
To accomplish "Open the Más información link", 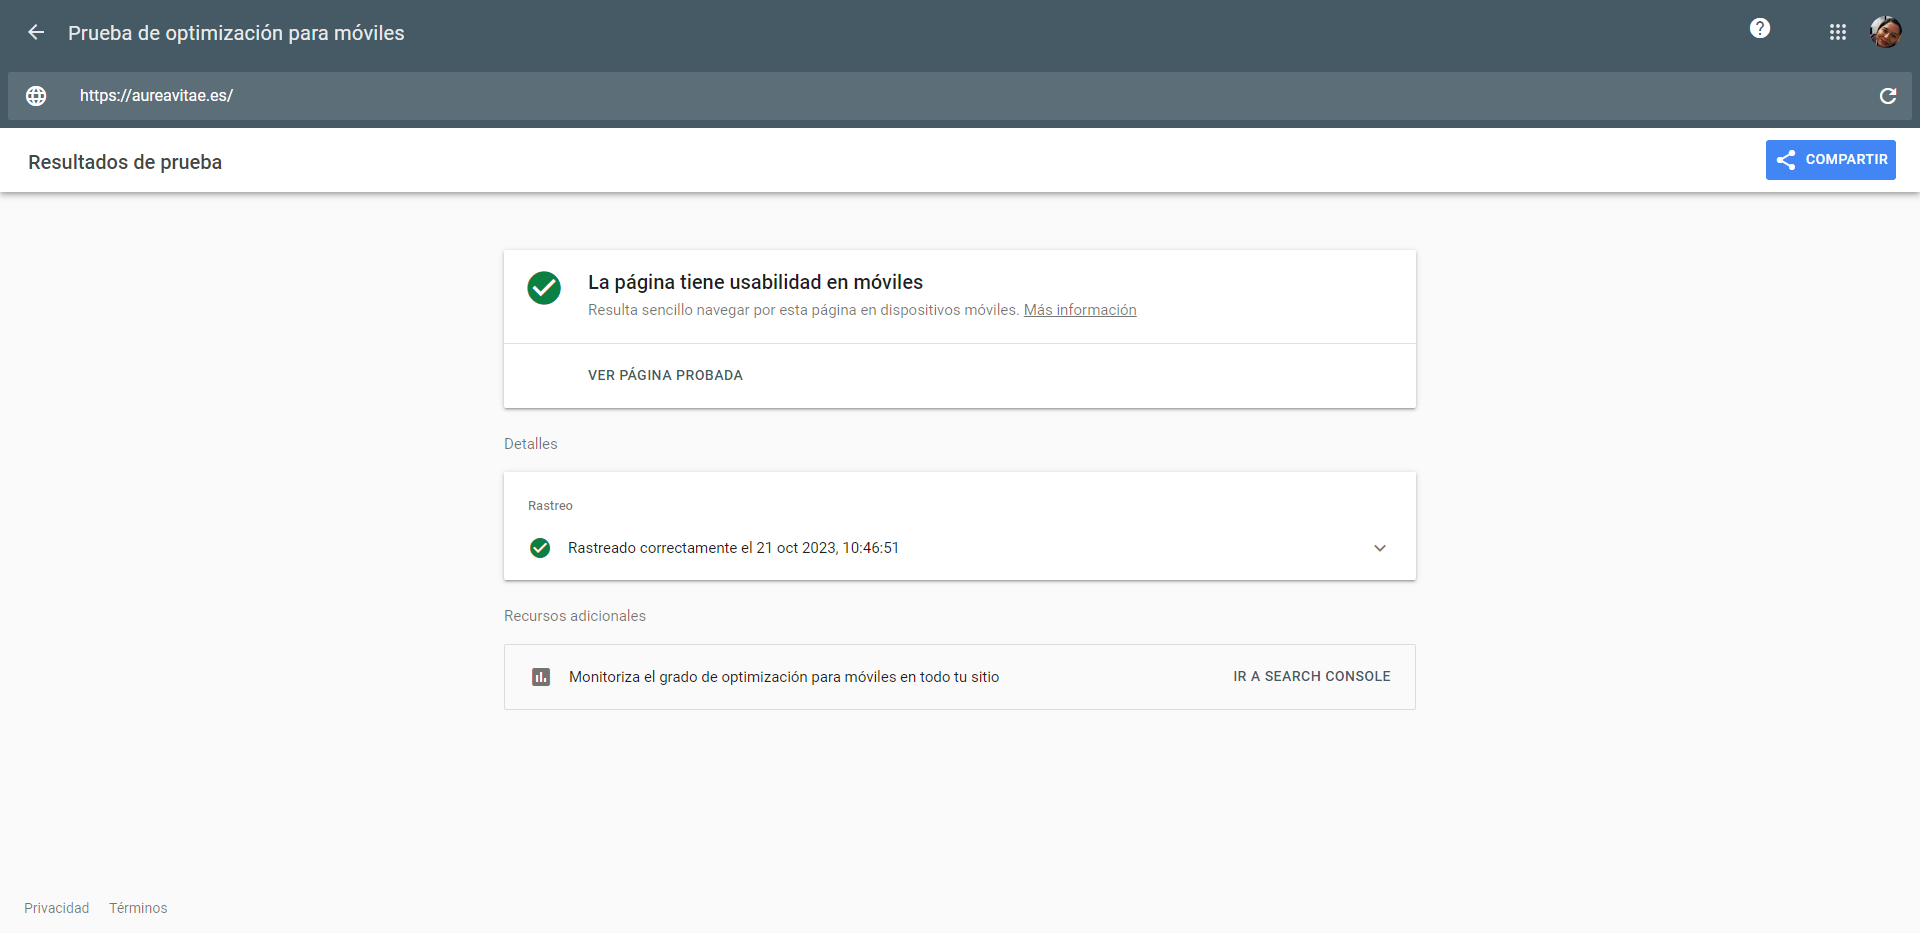I will point(1080,310).
